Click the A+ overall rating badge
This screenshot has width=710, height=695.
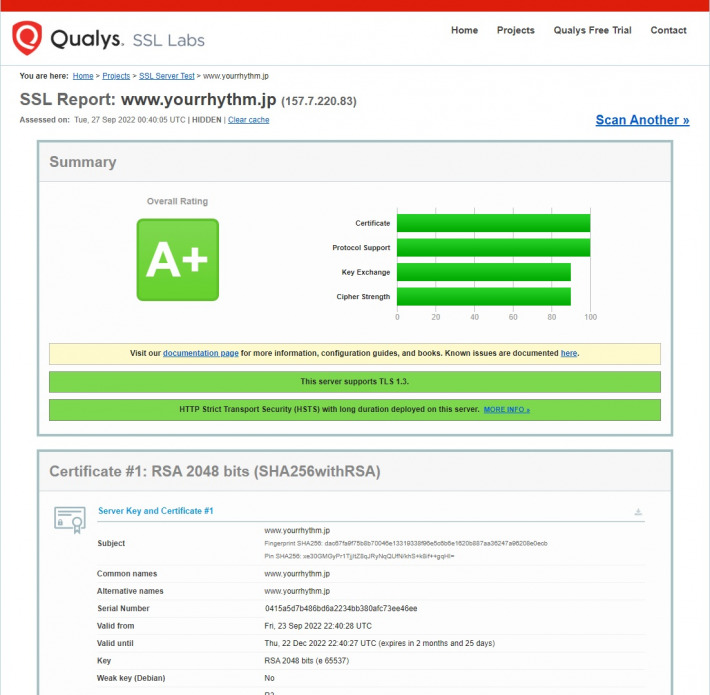coord(177,259)
